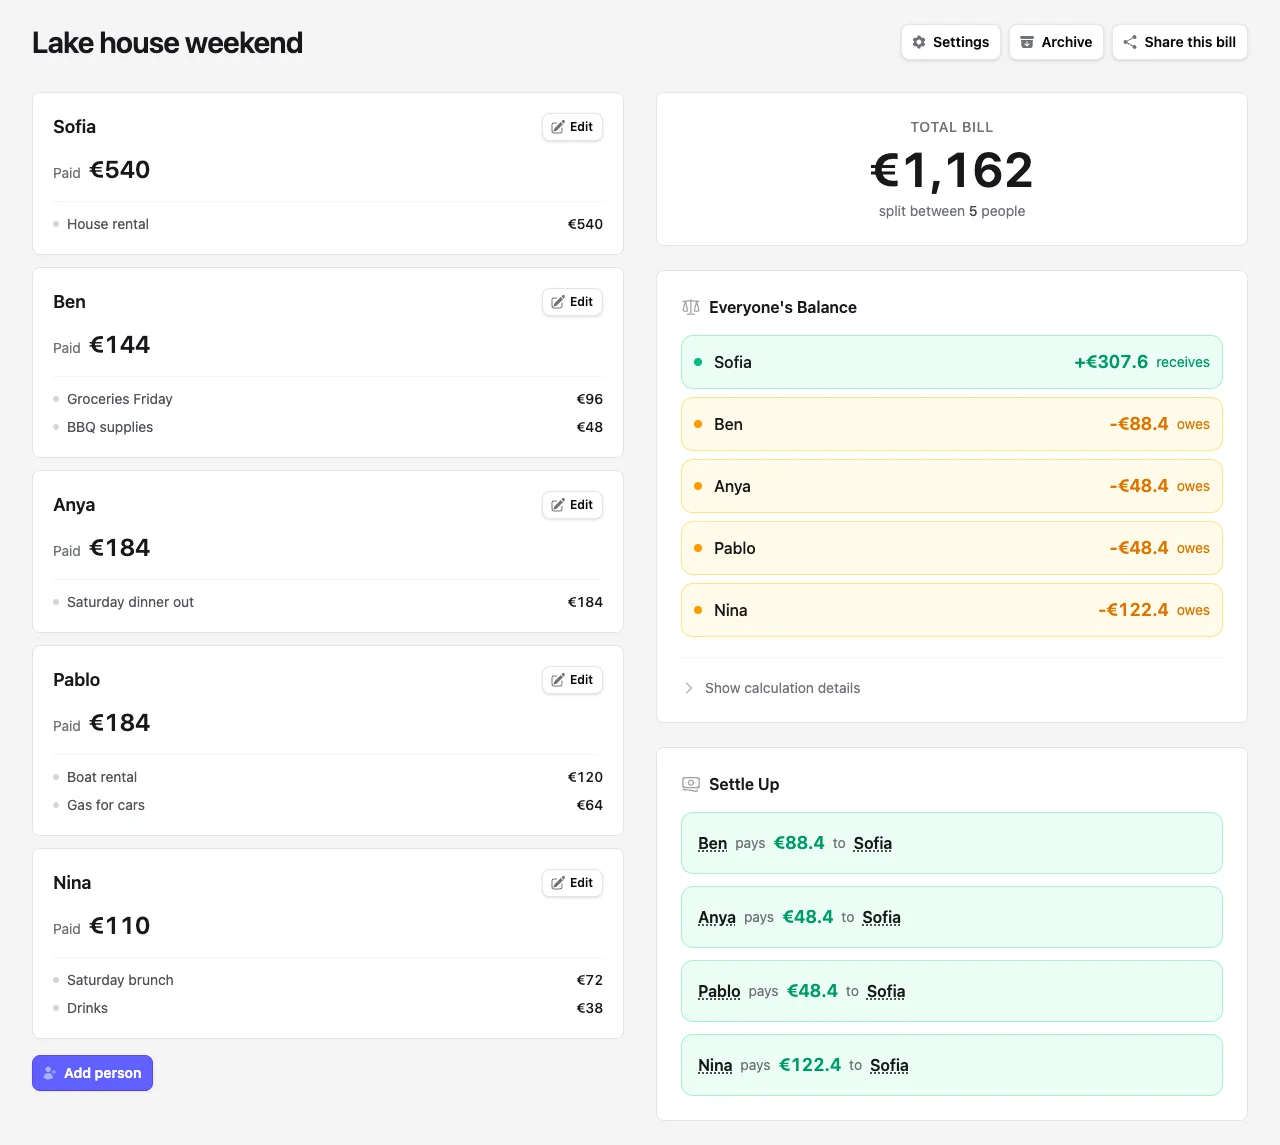Click the €120 Boat rental amount
The width and height of the screenshot is (1280, 1145).
pos(585,777)
